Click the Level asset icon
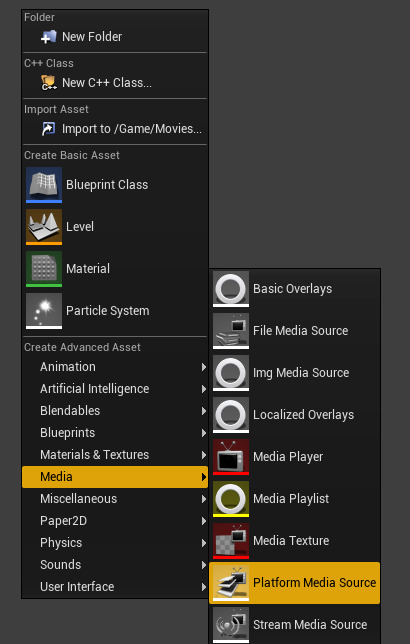Screen dimensions: 410x644 point(44,227)
